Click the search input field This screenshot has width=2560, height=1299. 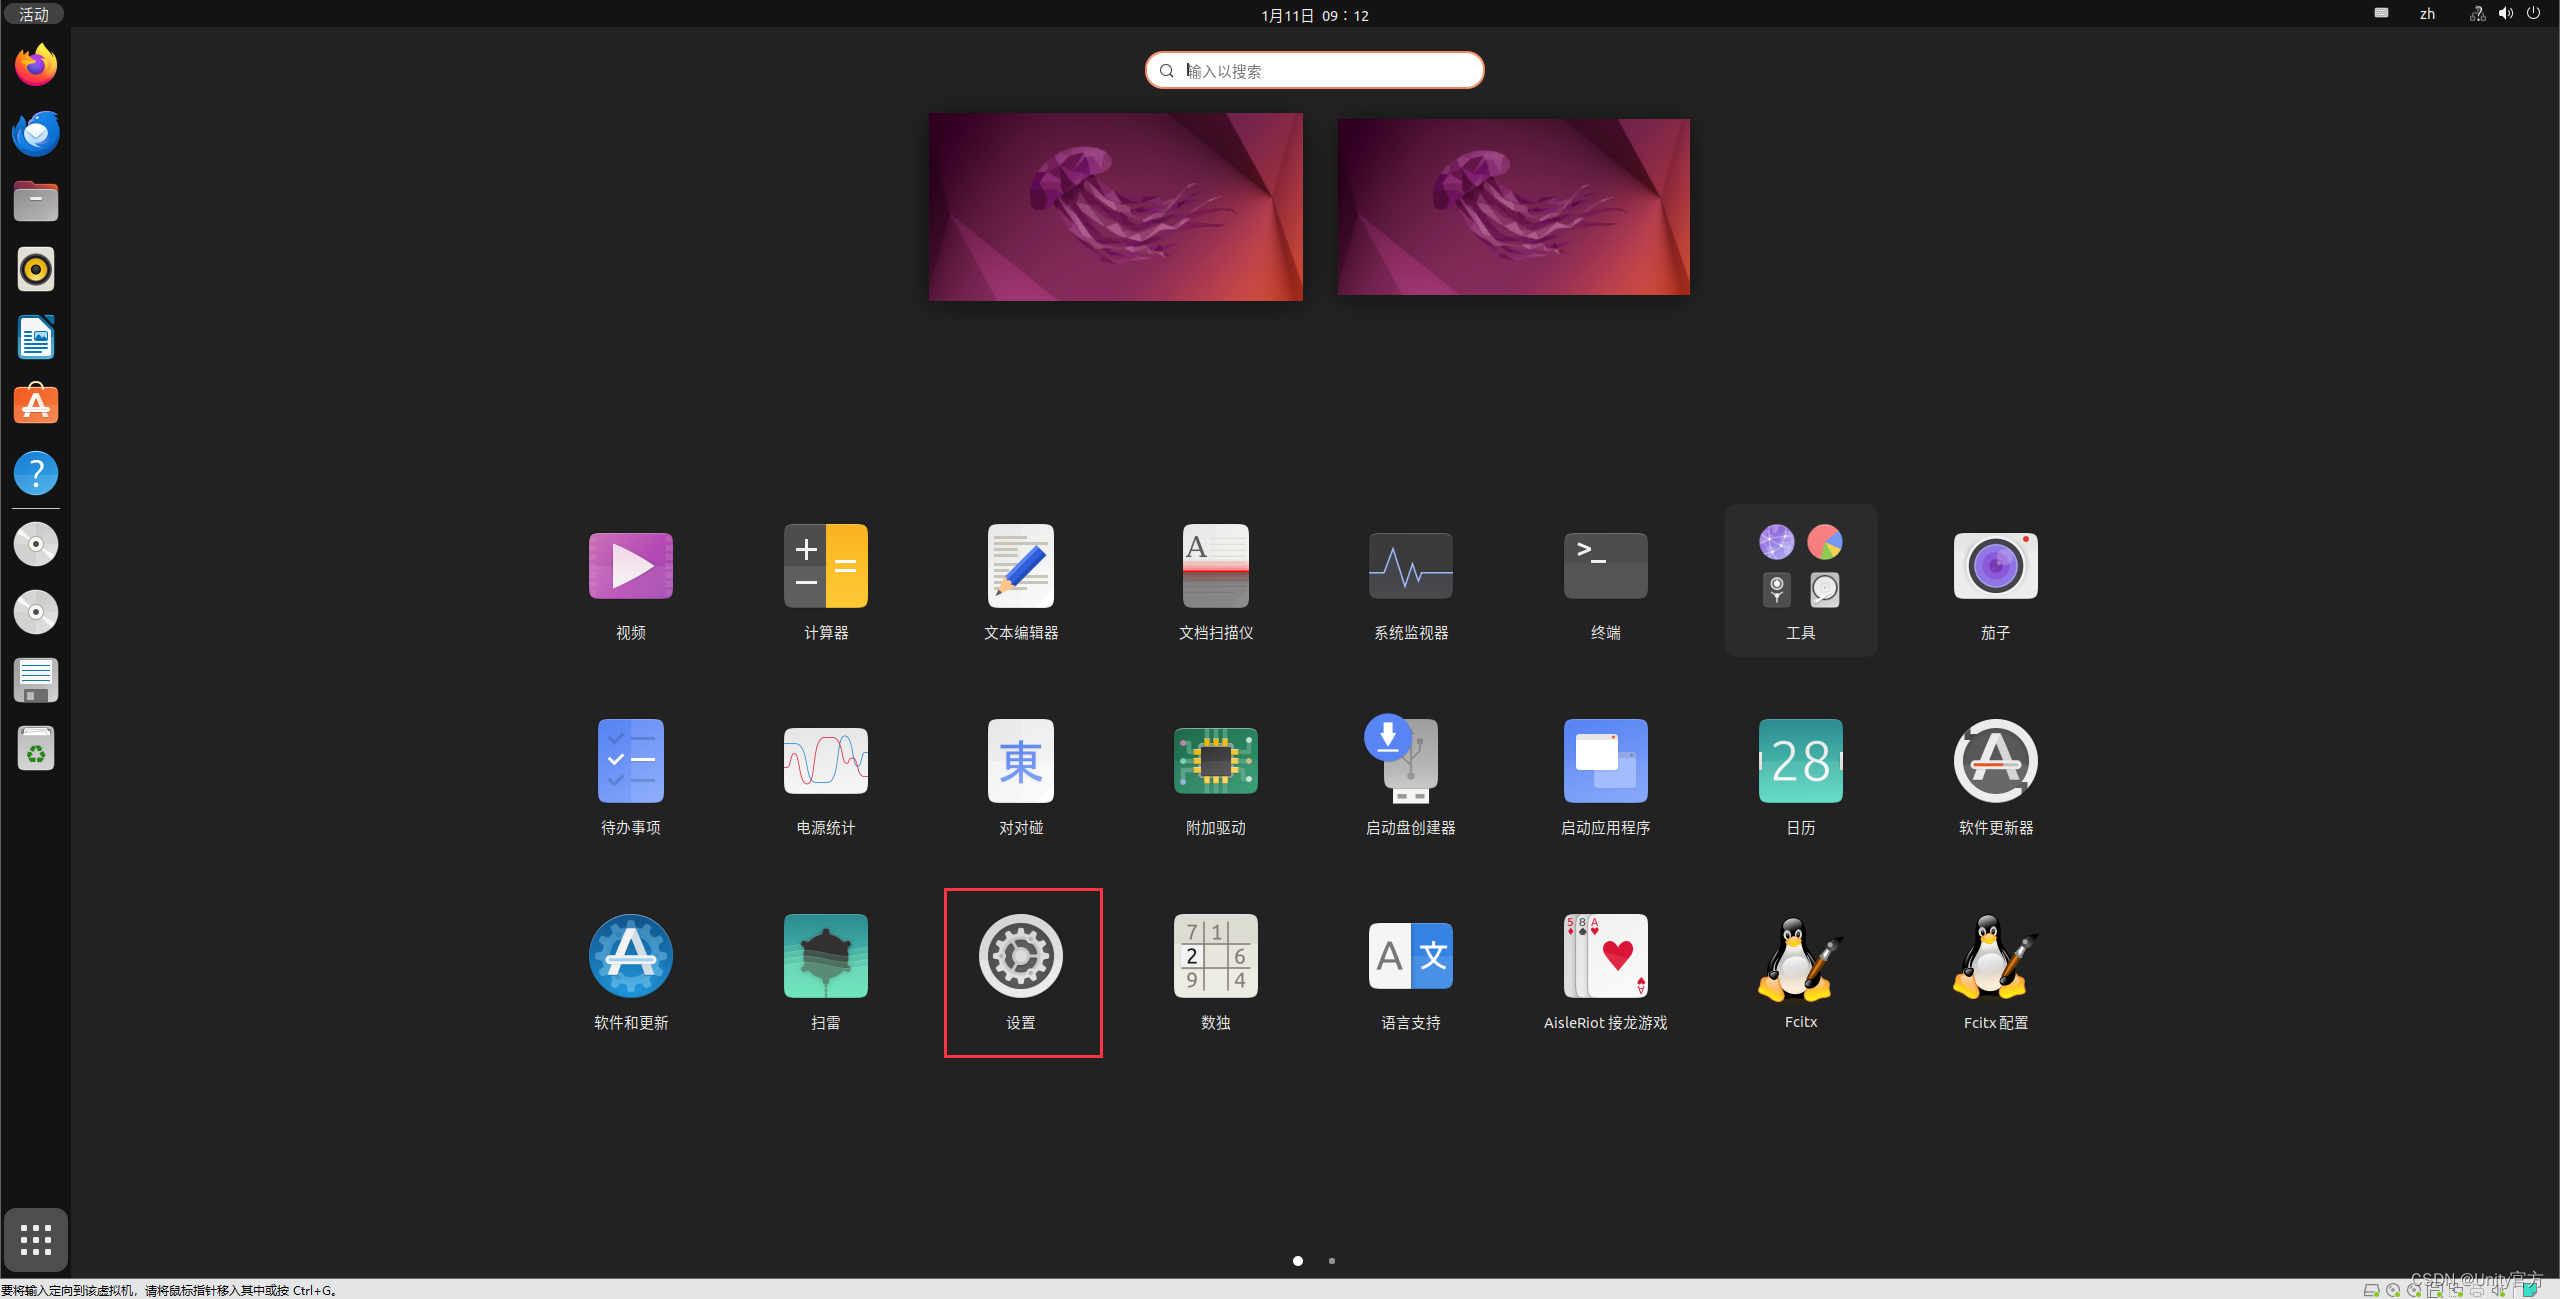coord(1314,71)
